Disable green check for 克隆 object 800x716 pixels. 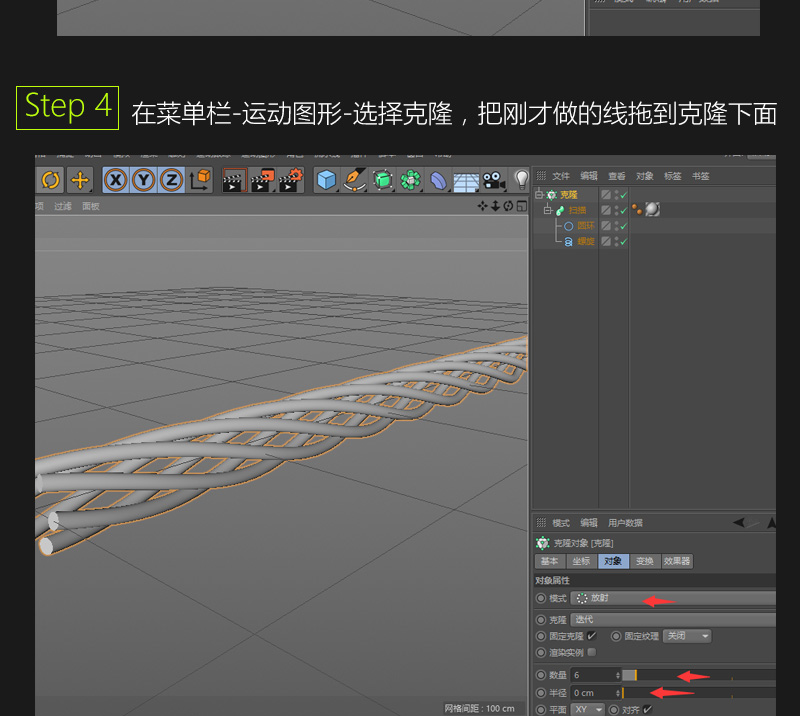pyautogui.click(x=623, y=195)
